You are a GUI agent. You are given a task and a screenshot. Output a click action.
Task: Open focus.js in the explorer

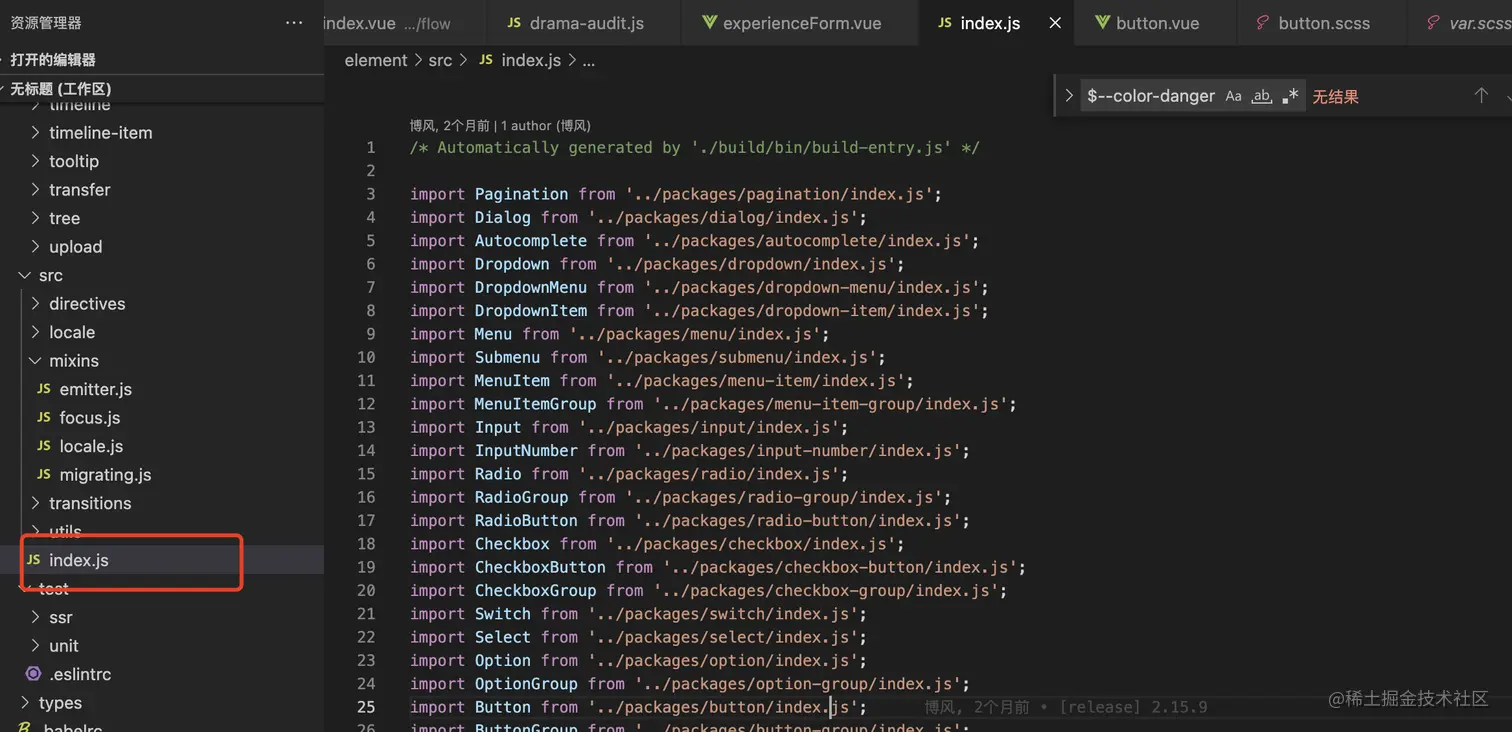click(x=89, y=417)
